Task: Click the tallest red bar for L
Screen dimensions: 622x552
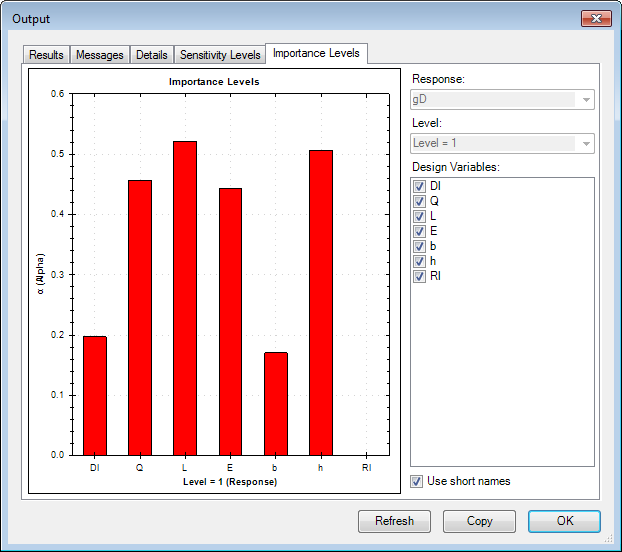Action: 185,298
